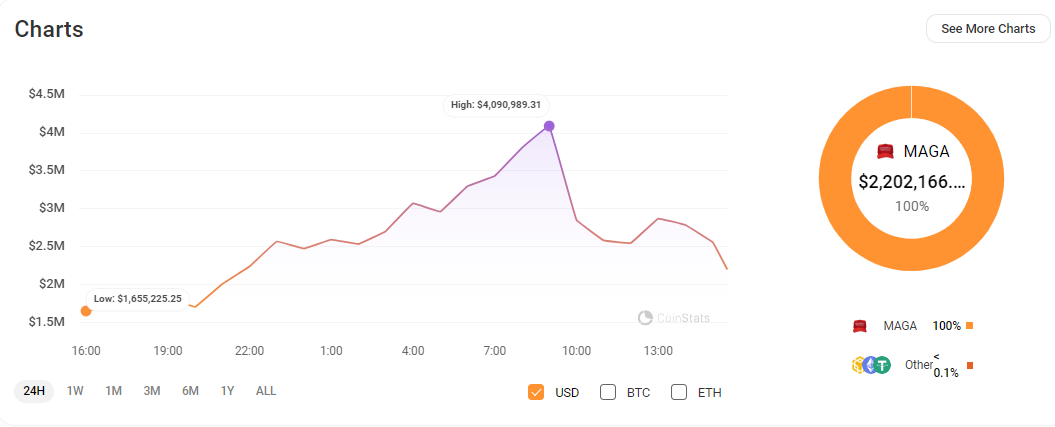1055x427 pixels.
Task: Uncheck the USD checkbox
Action: coord(536,392)
